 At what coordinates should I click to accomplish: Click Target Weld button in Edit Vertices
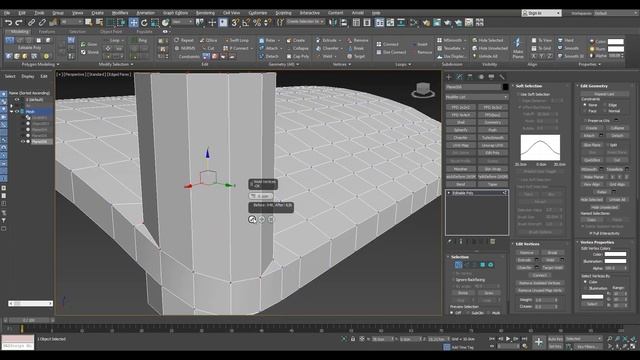tap(553, 268)
